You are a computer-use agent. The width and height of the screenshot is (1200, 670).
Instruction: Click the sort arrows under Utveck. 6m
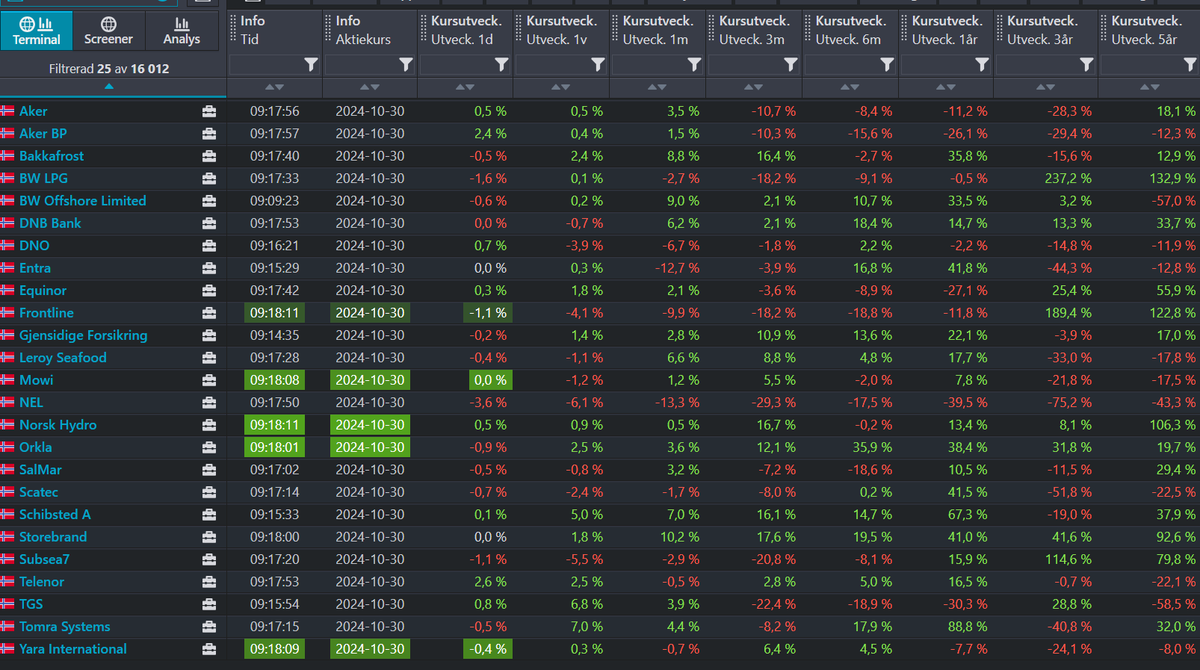click(850, 88)
